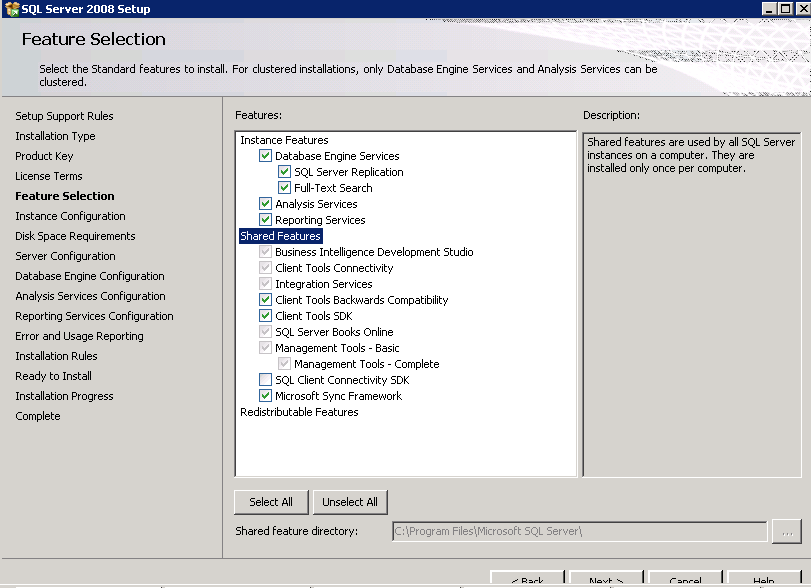The image size is (811, 588).
Task: Uncheck the Client Tools SDK checkbox
Action: [x=265, y=316]
